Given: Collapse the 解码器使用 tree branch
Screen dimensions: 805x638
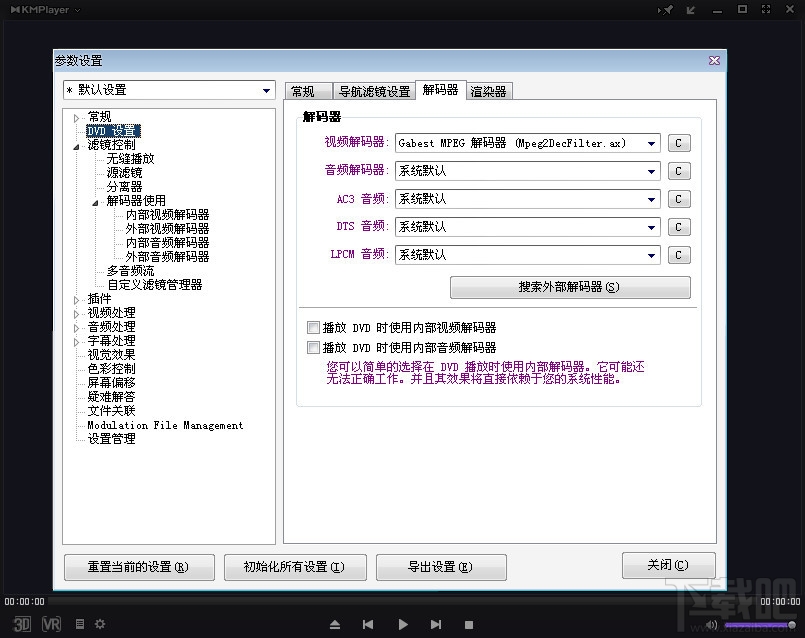Looking at the screenshot, I should tap(93, 199).
